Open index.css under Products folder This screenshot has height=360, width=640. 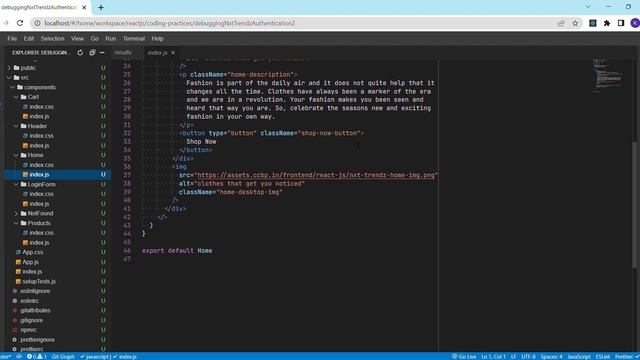[x=41, y=233]
